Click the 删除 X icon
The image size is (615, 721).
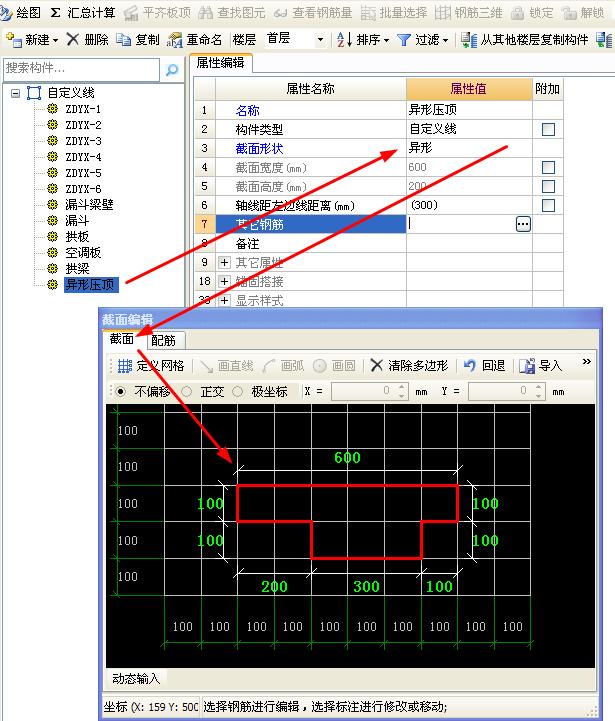(73, 39)
